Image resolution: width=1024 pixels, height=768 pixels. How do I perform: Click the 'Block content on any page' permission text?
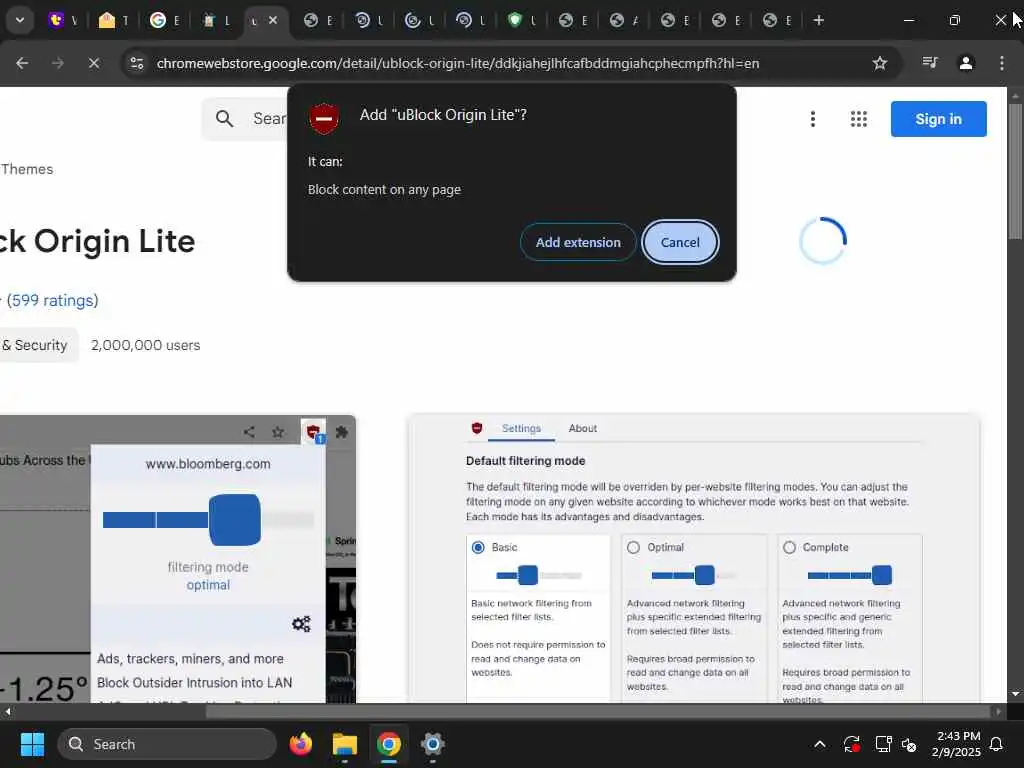point(384,189)
